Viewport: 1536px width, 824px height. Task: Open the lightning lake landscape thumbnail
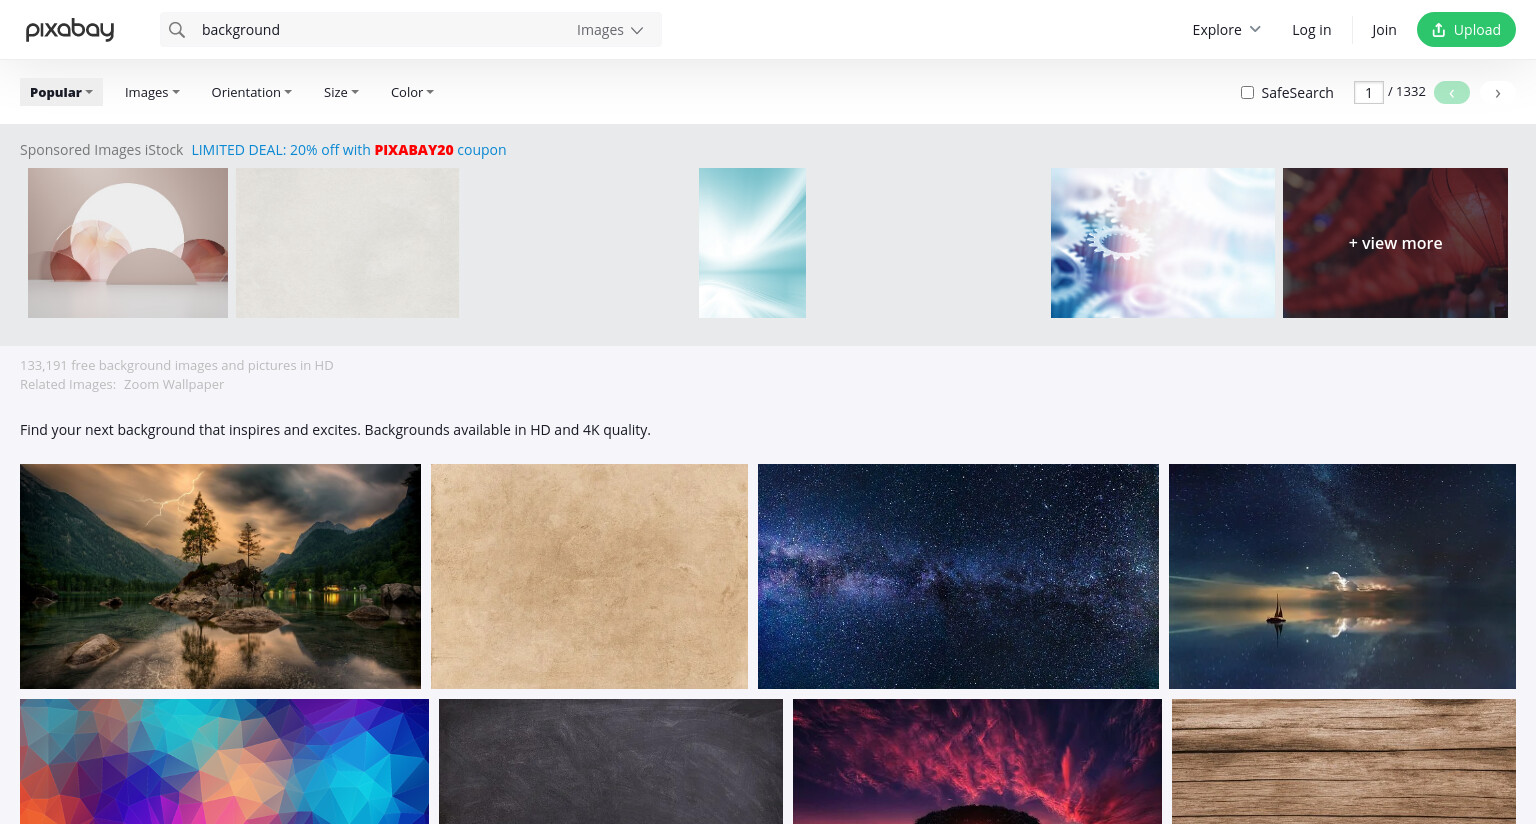(220, 576)
